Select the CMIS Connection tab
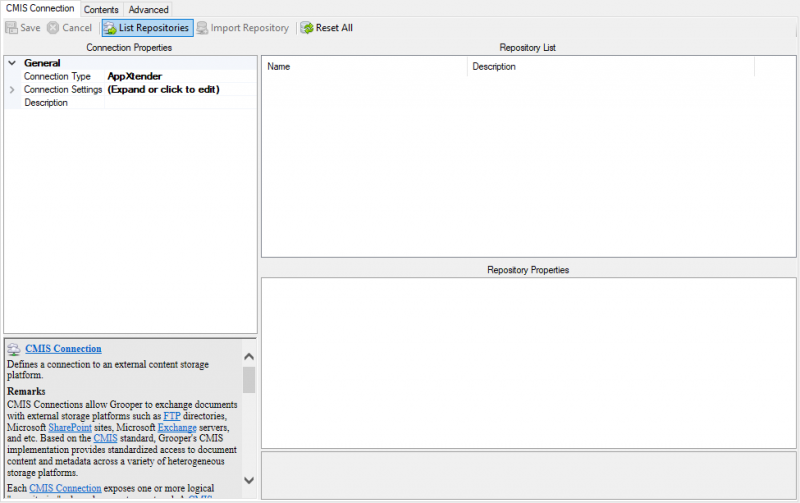800x503 pixels. tap(40, 8)
